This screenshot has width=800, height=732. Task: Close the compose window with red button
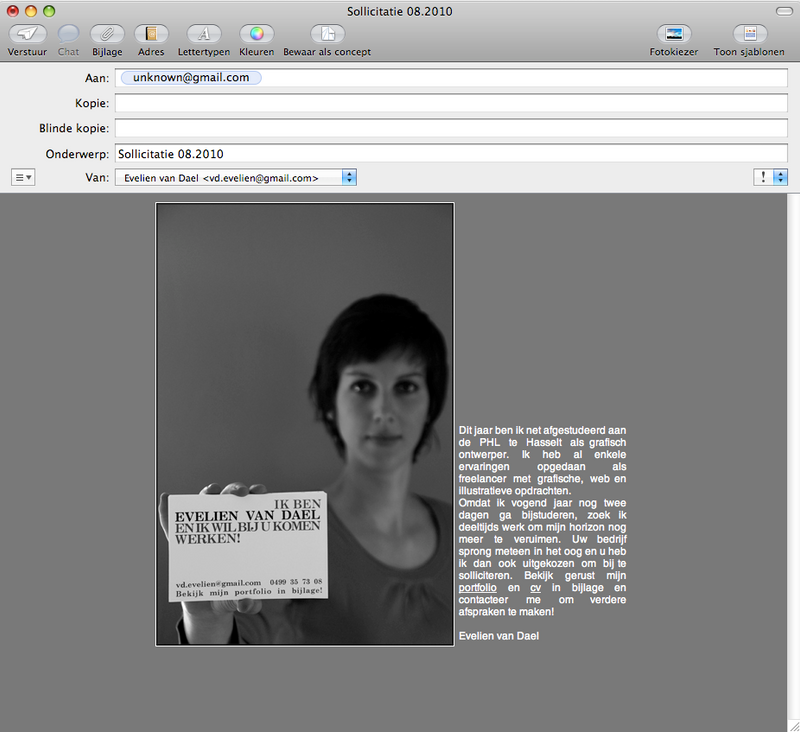(13, 11)
